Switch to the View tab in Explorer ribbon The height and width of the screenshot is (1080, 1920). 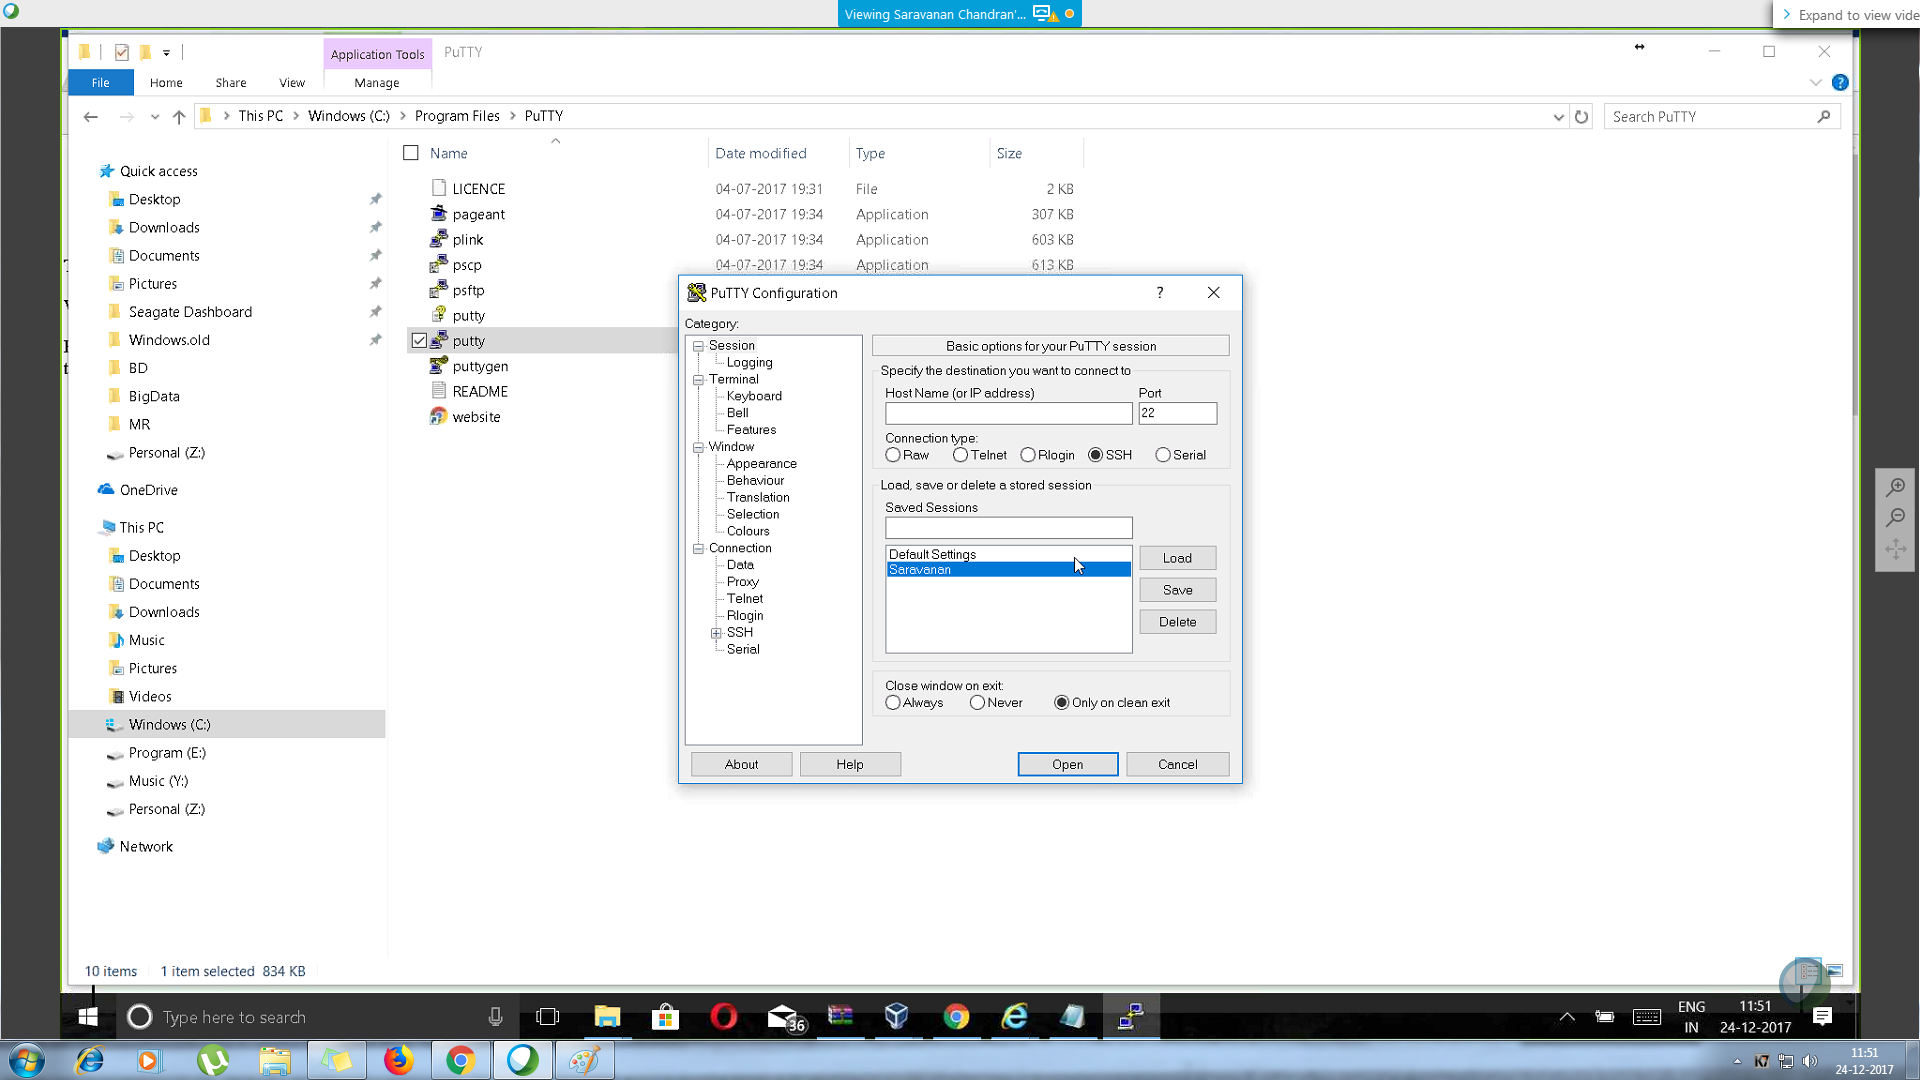(x=291, y=83)
